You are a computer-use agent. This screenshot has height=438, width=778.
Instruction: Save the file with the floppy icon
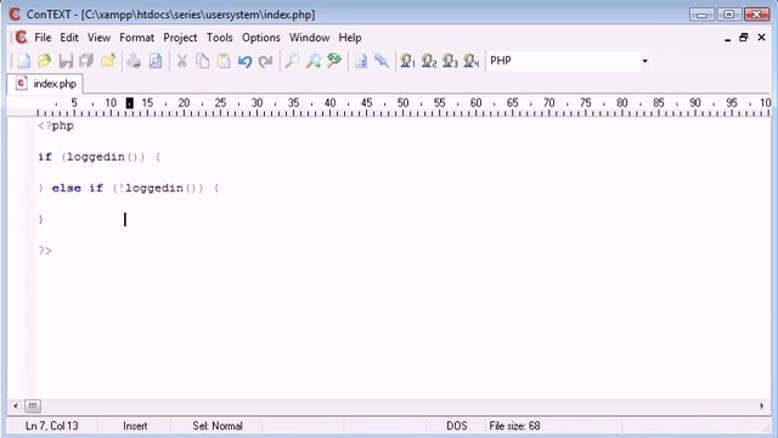click(x=65, y=61)
